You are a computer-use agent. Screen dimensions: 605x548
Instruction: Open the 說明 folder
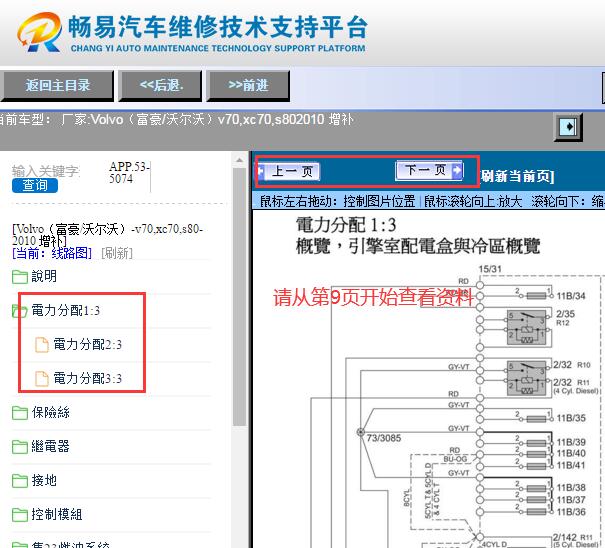[44, 276]
